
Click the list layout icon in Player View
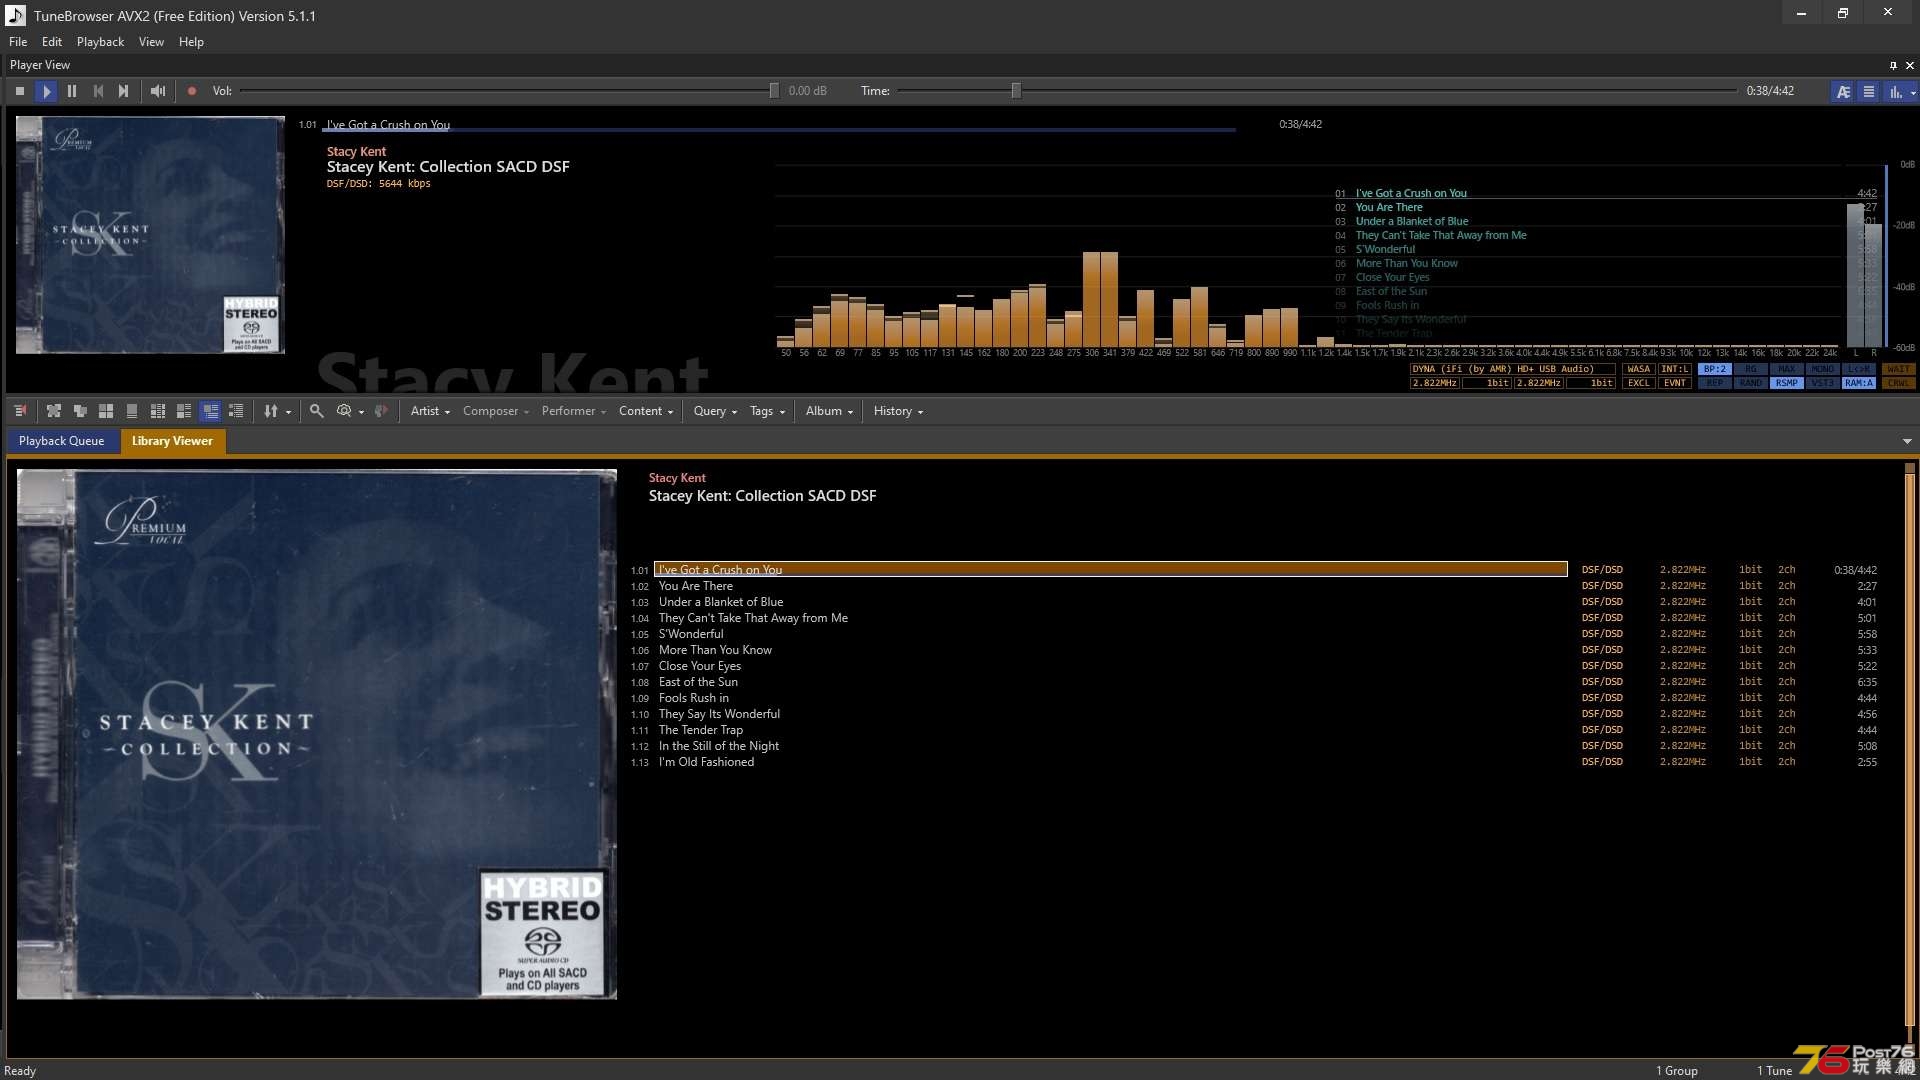click(1868, 91)
